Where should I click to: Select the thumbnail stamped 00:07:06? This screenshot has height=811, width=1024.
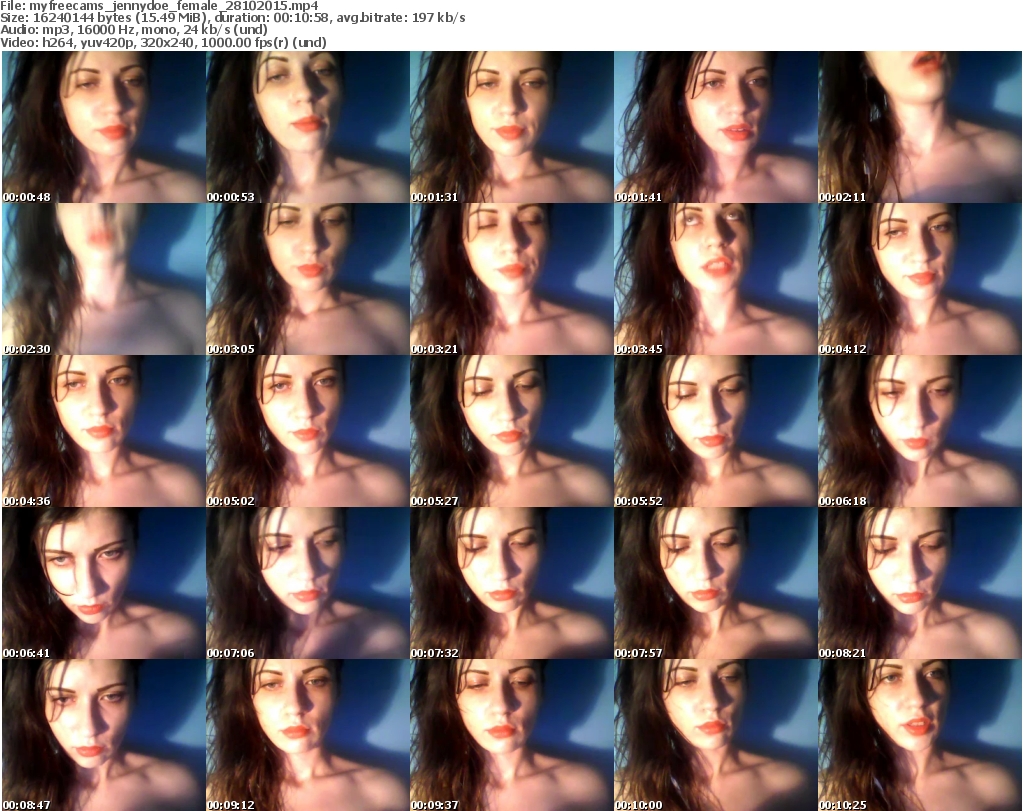(x=308, y=583)
